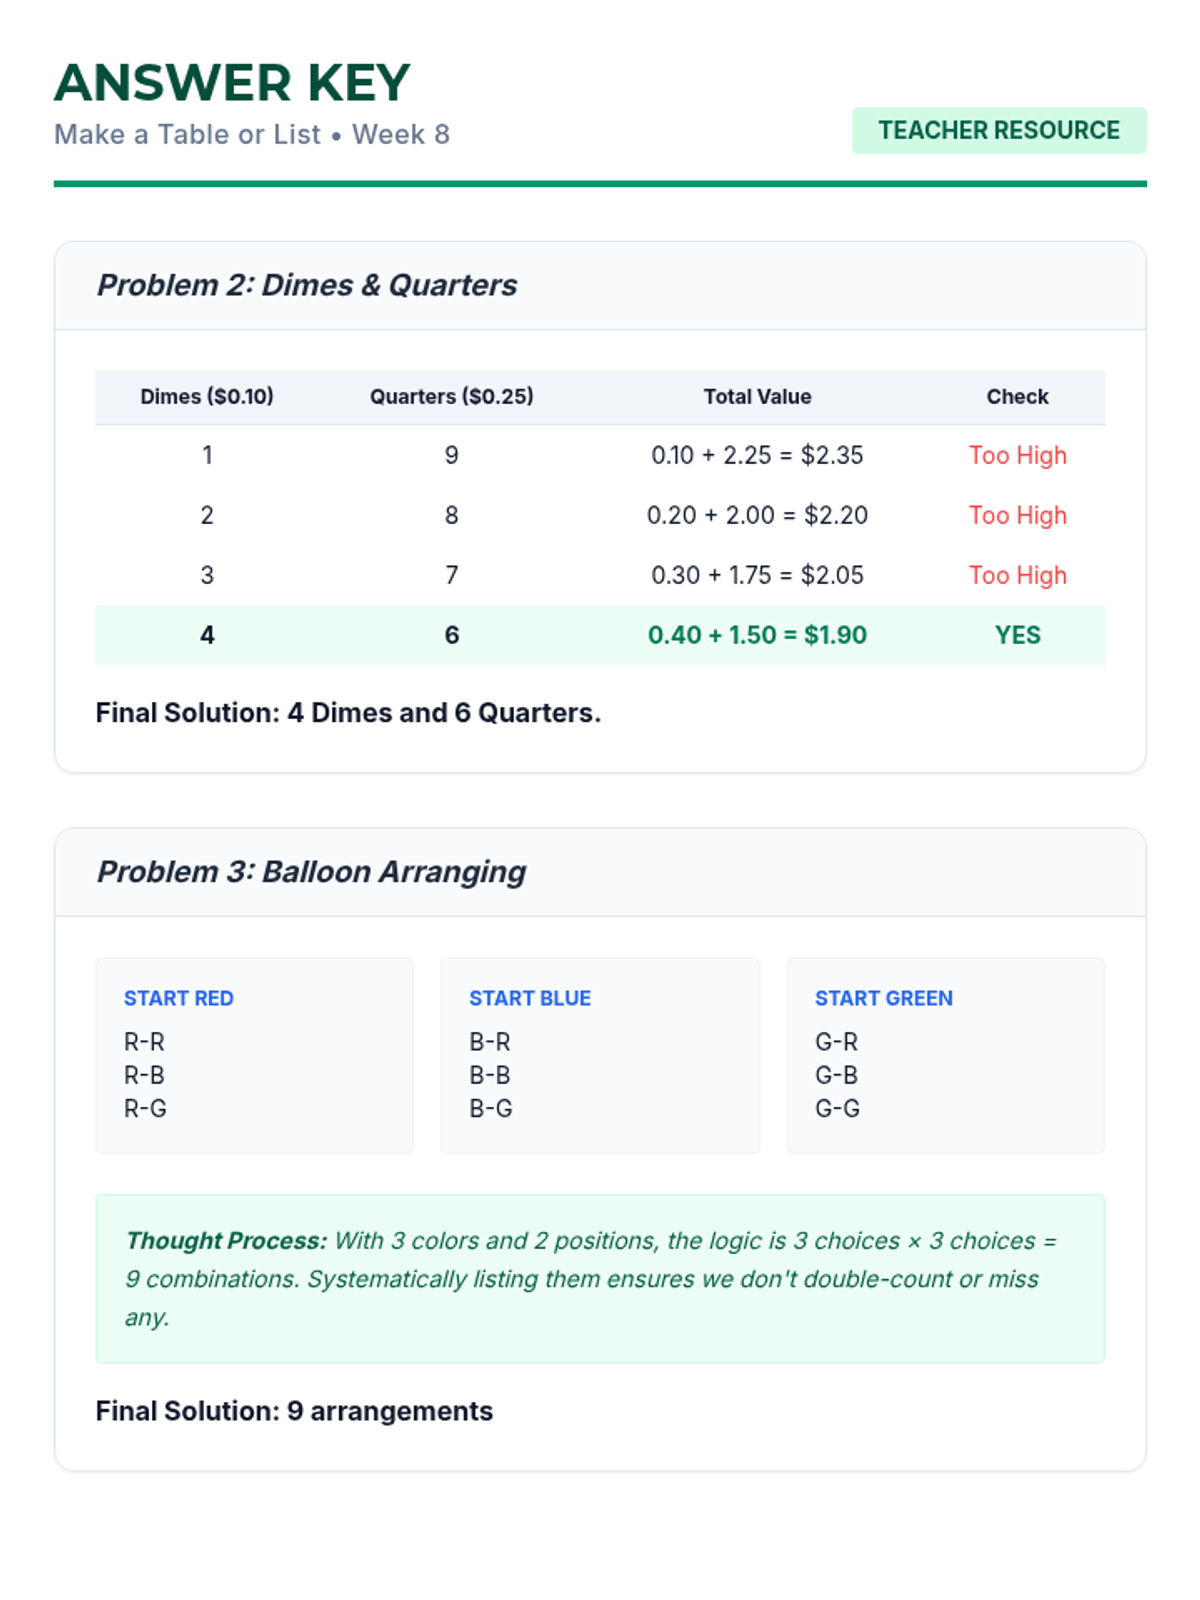Click Final Solution: 9 arrangements text
Screen dimensions: 1200x1600
click(294, 1411)
